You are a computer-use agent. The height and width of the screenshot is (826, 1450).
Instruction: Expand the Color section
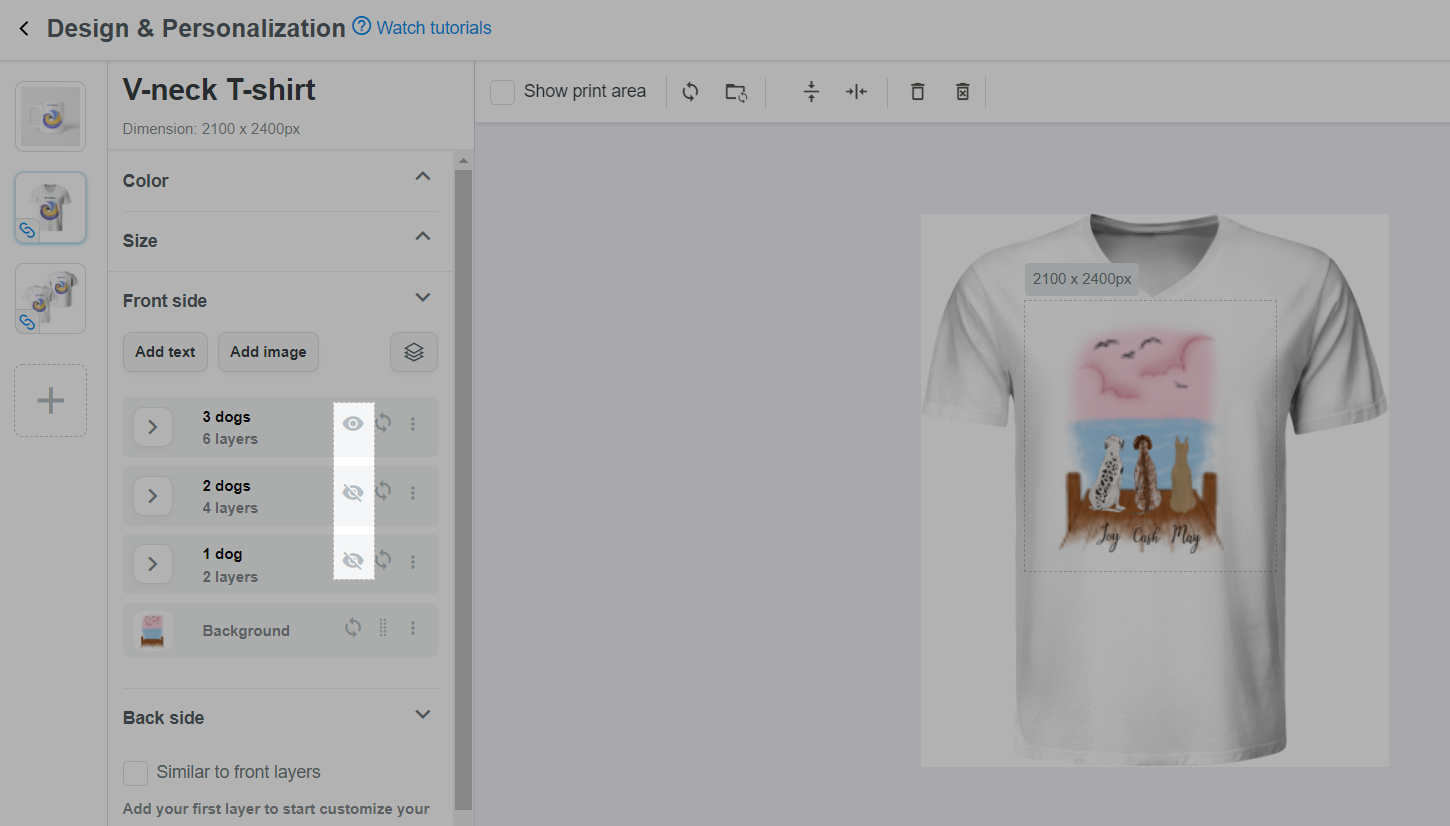(x=423, y=177)
